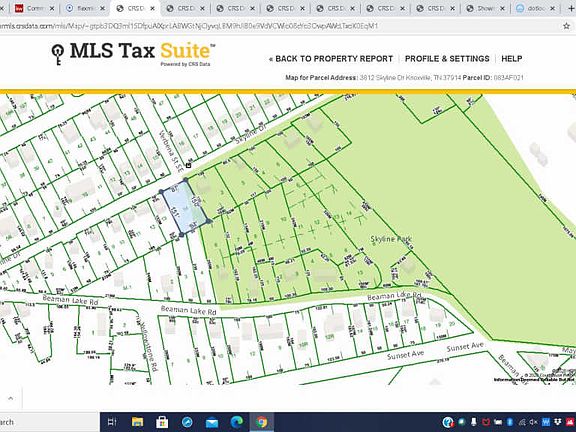Image resolution: width=576 pixels, height=432 pixels.
Task: Close the 'Comm' tab
Action: click(x=52, y=8)
